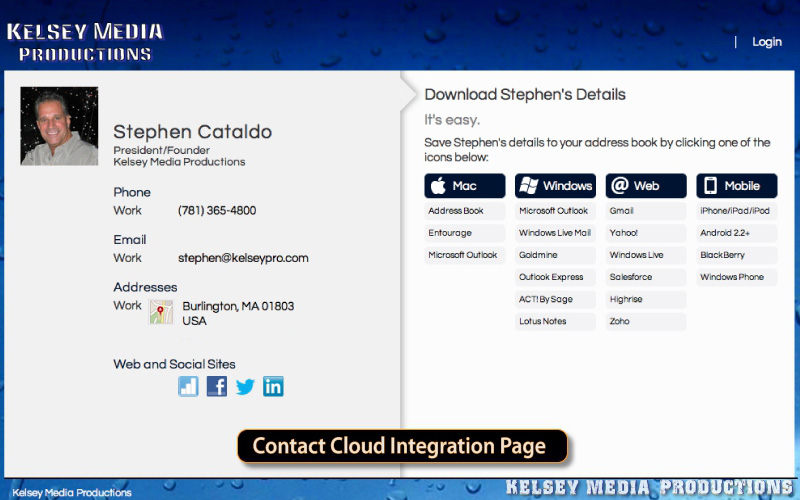Click the Kelsey Media Productions header logo
Screen dimensions: 800x500
[x=85, y=42]
